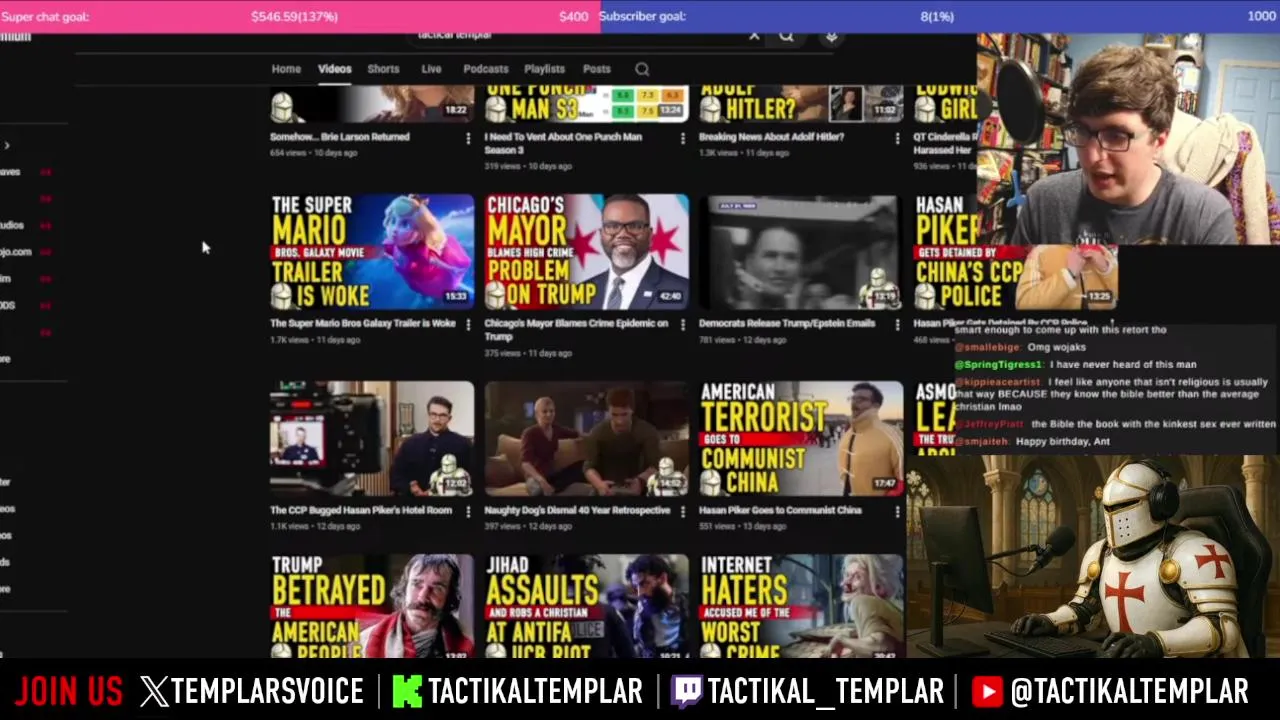Click the 42:40 duration badge on Chicago thumbnail

(x=669, y=297)
